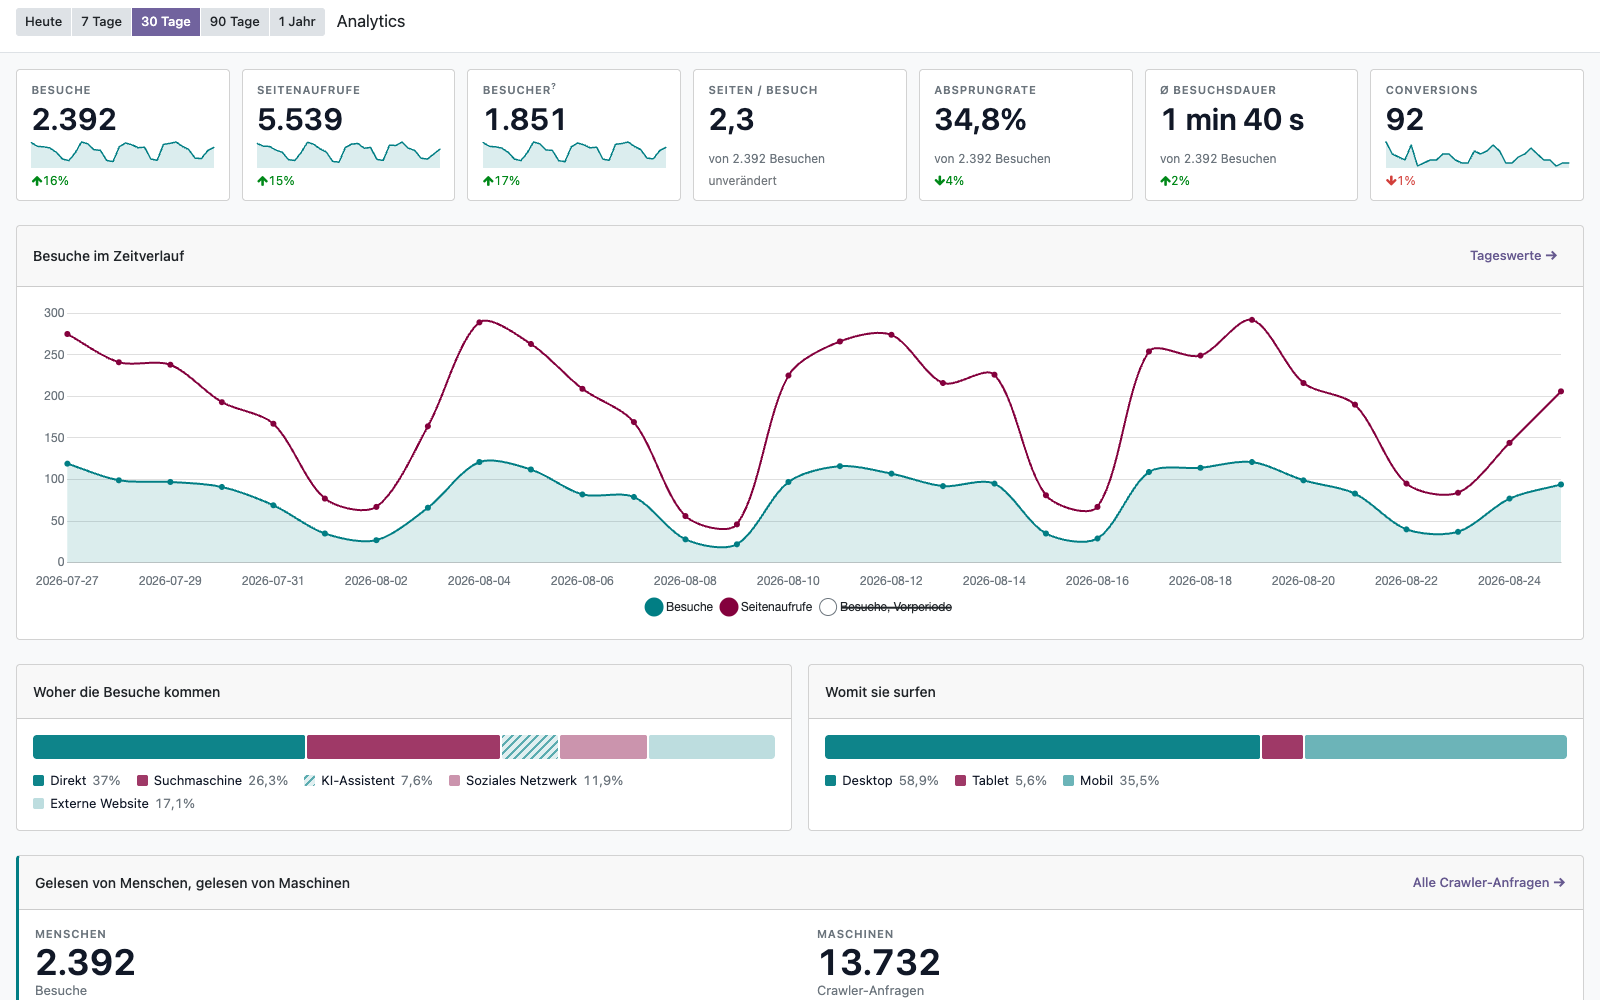
Task: Click the Soziales Netzwerk legend color square
Action: (455, 781)
